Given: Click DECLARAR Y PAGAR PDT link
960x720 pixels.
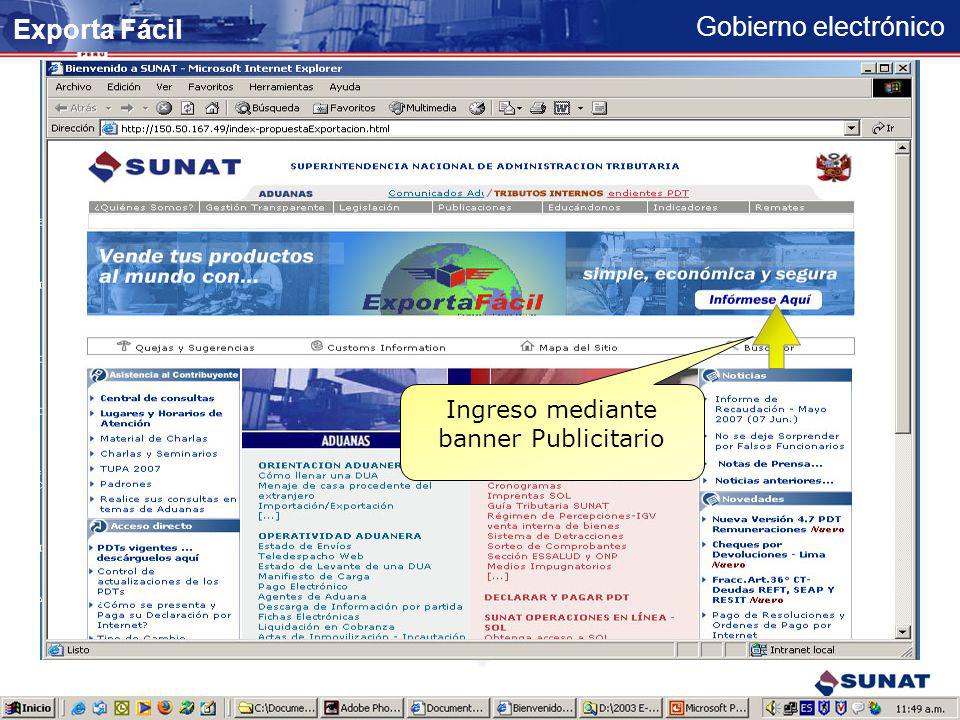Looking at the screenshot, I should click(x=557, y=597).
